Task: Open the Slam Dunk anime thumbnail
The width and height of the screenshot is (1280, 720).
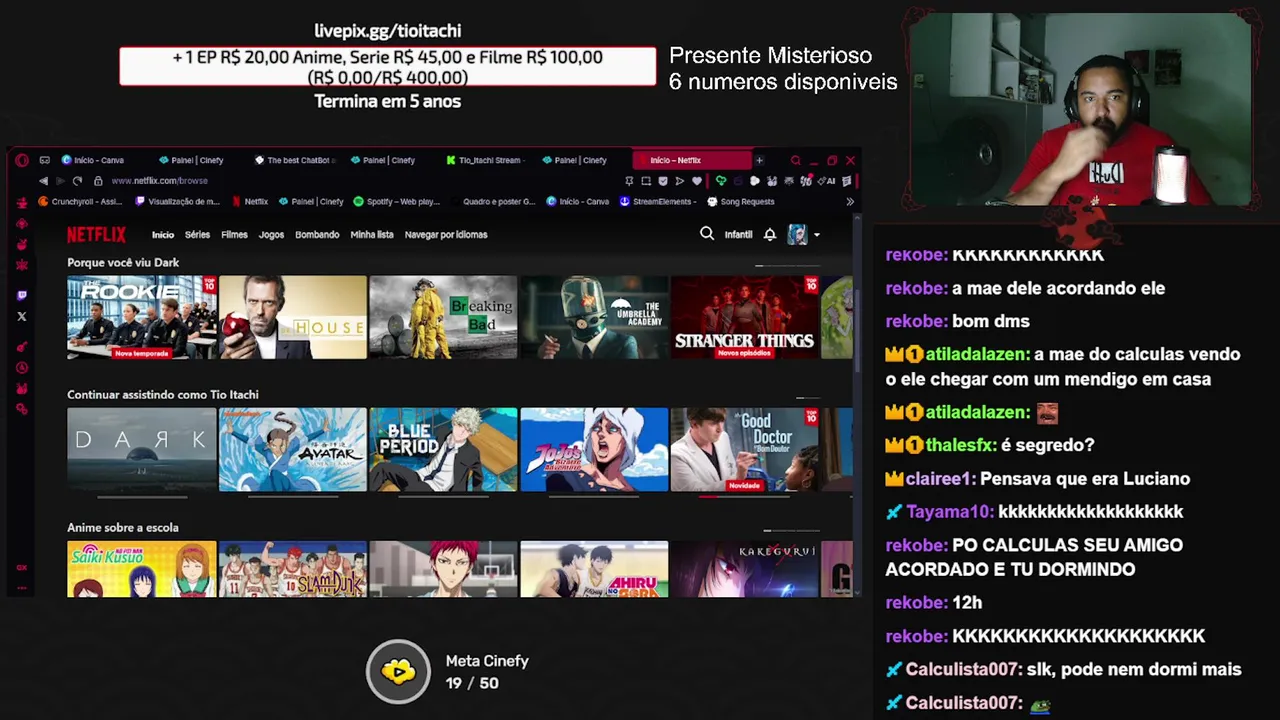Action: coord(293,569)
